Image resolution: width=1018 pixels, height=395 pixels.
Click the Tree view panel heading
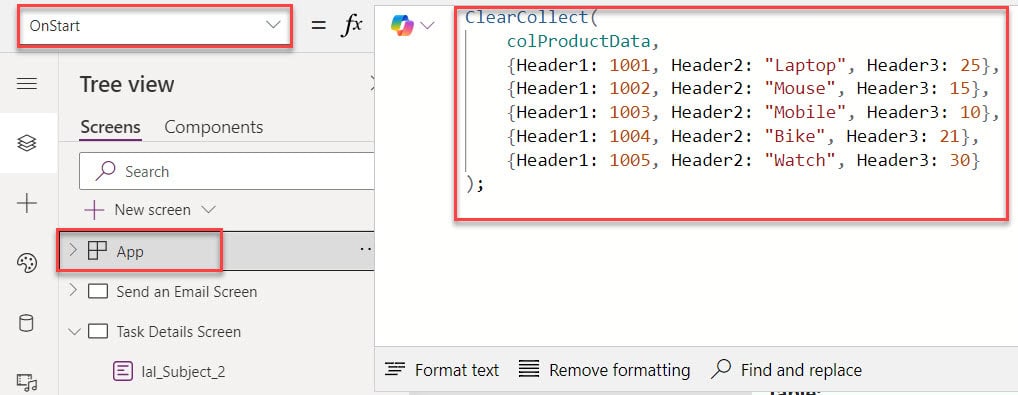(127, 84)
